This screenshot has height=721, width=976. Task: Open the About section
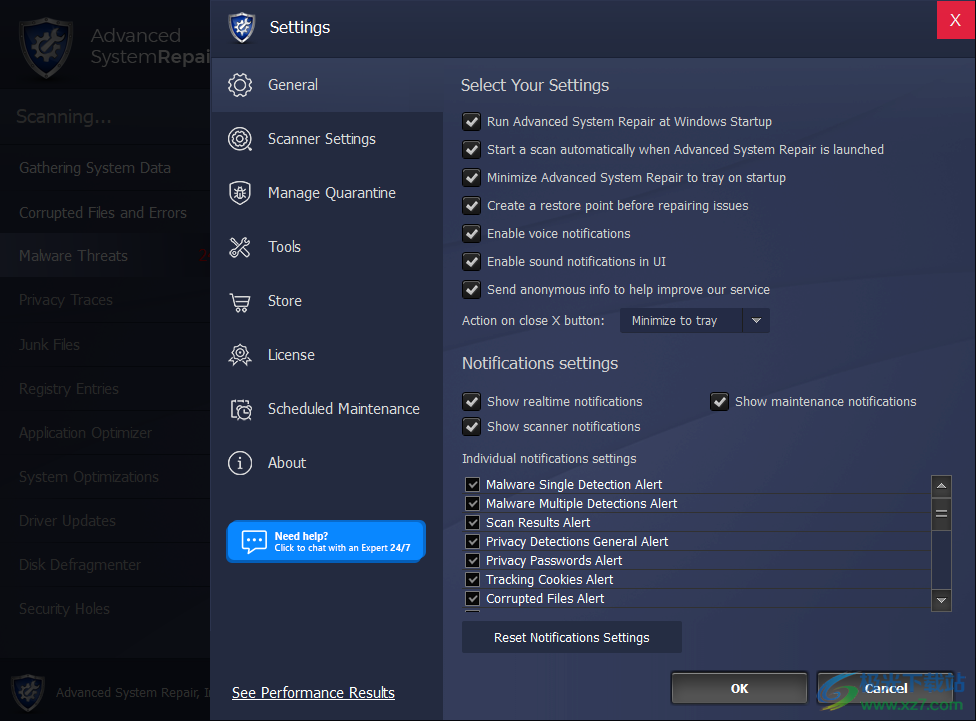pos(327,463)
